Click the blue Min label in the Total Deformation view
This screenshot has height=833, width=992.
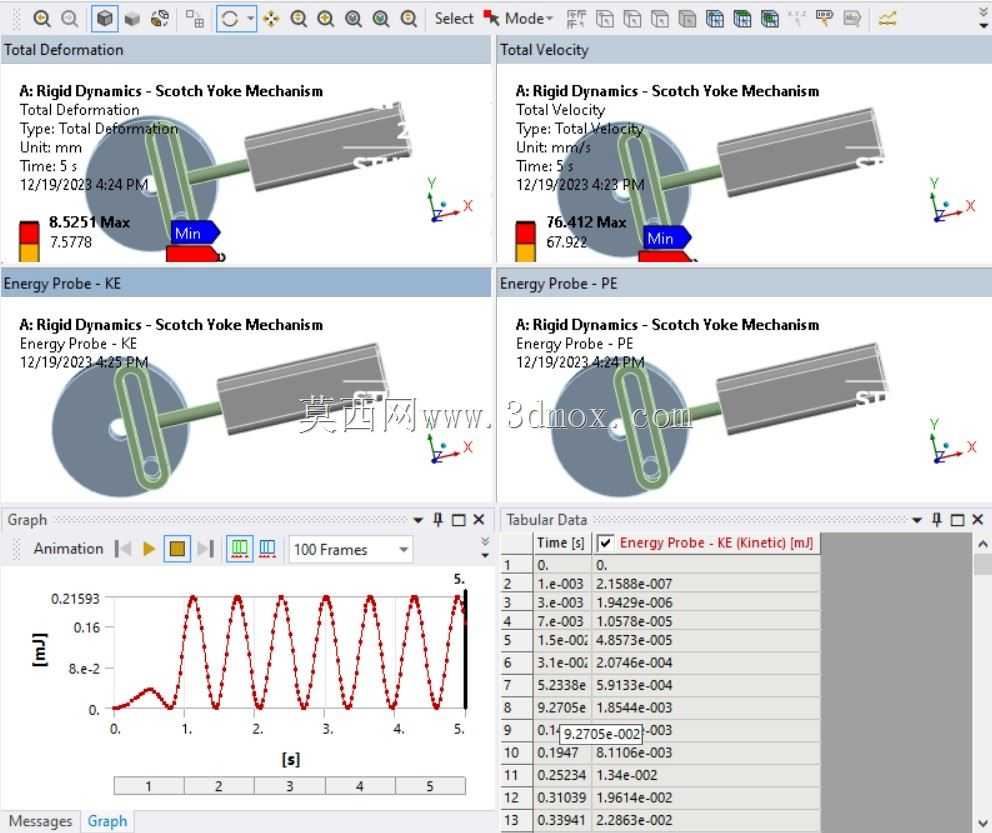pos(194,233)
